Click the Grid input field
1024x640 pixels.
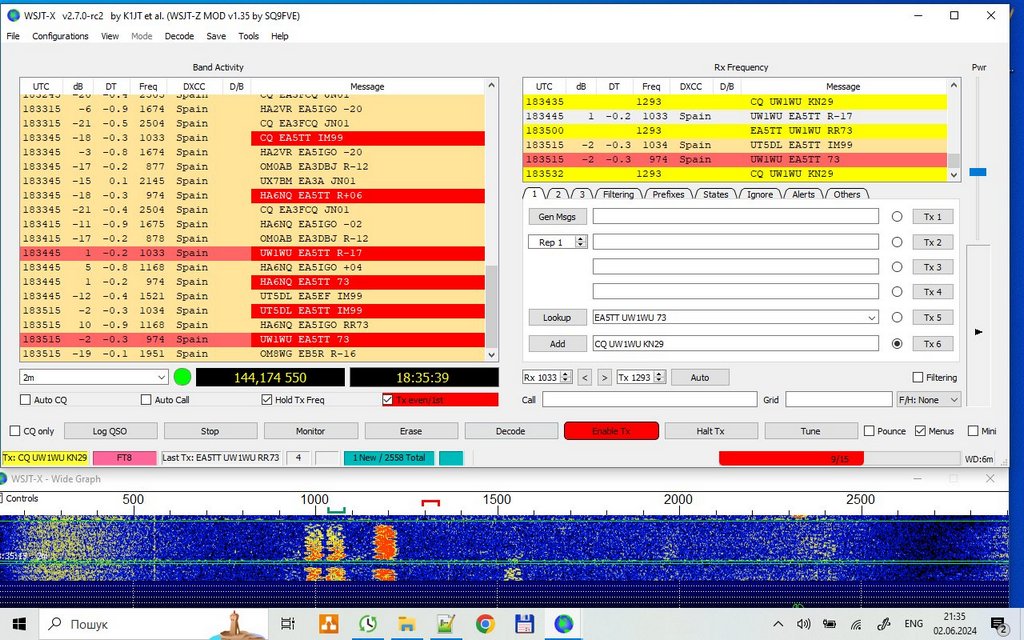[x=839, y=400]
